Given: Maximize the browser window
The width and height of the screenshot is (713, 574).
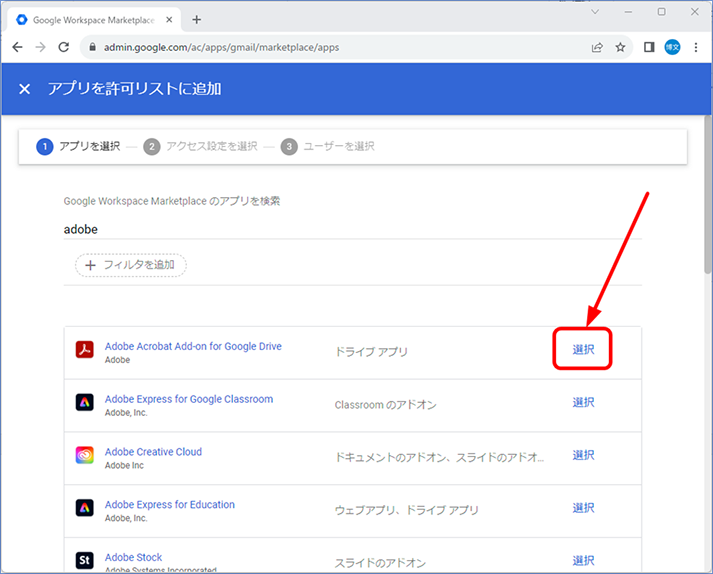Looking at the screenshot, I should 662,12.
